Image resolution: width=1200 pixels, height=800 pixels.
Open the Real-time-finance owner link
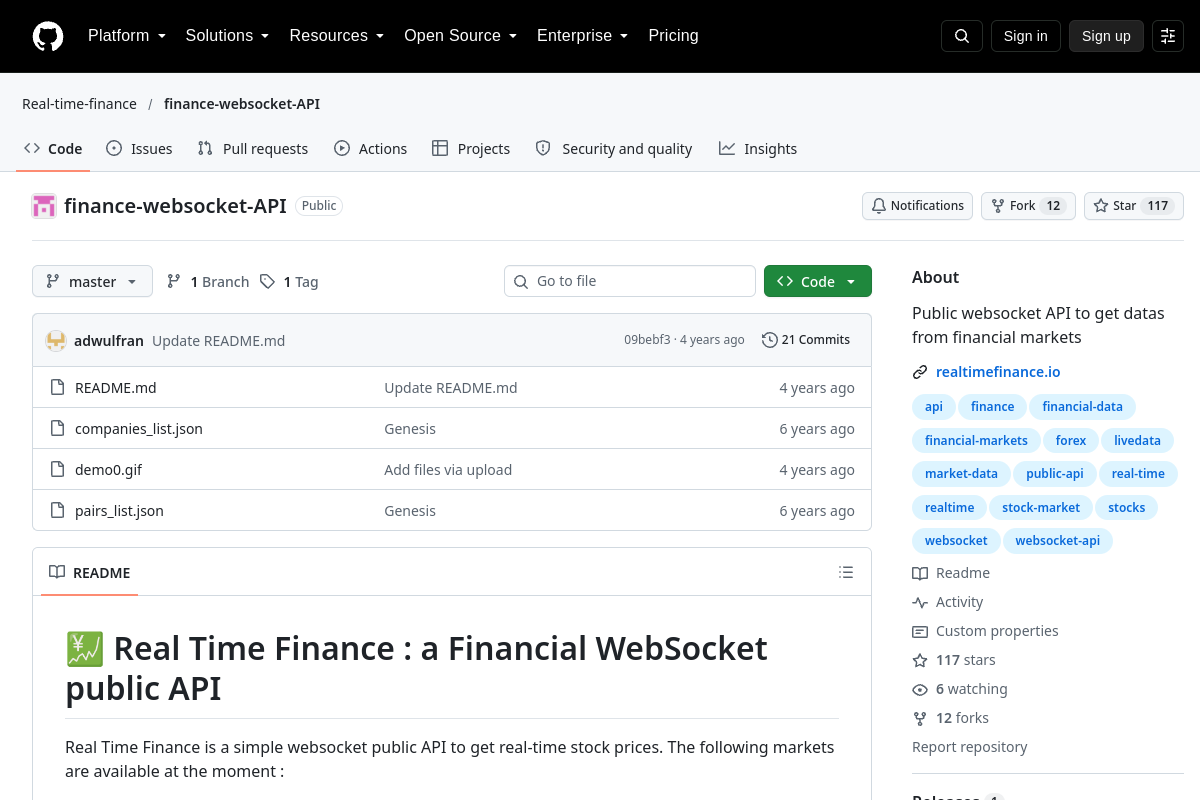tap(79, 104)
